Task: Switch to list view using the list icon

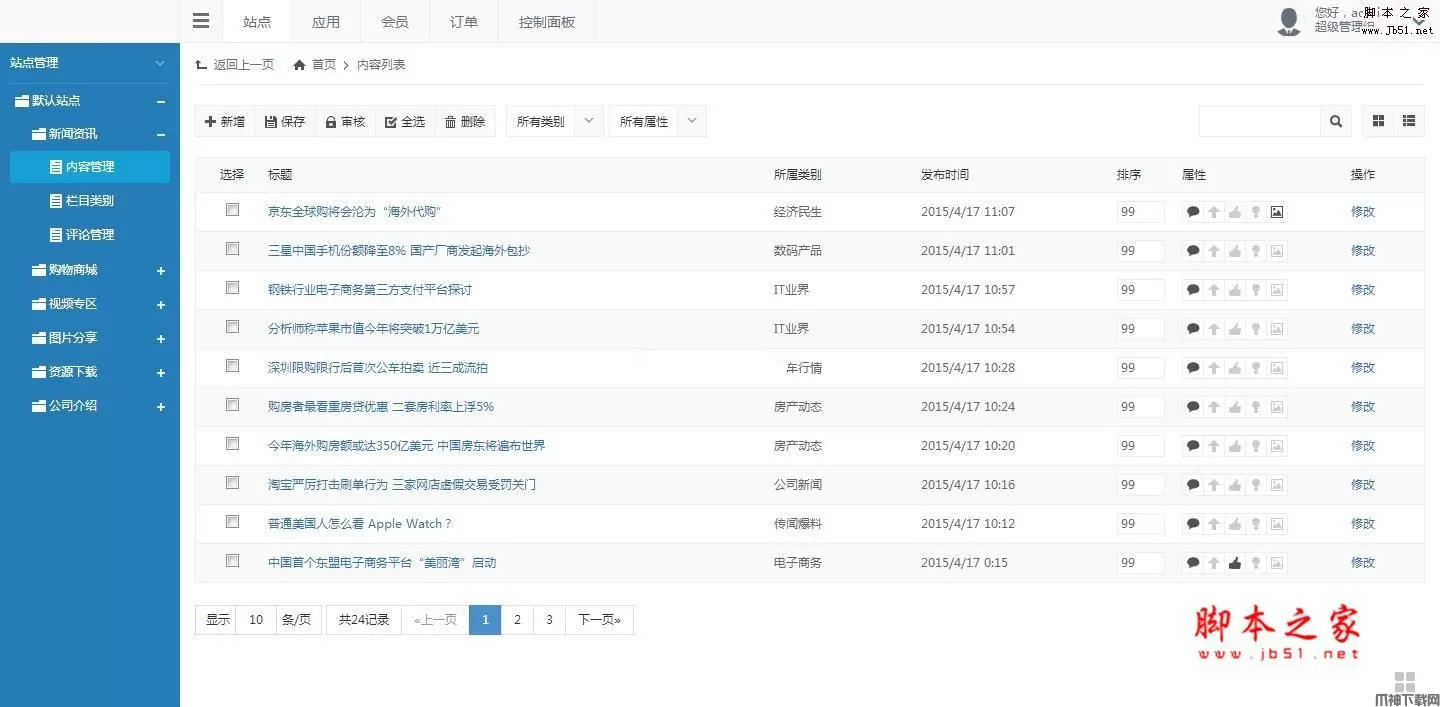Action: point(1409,121)
